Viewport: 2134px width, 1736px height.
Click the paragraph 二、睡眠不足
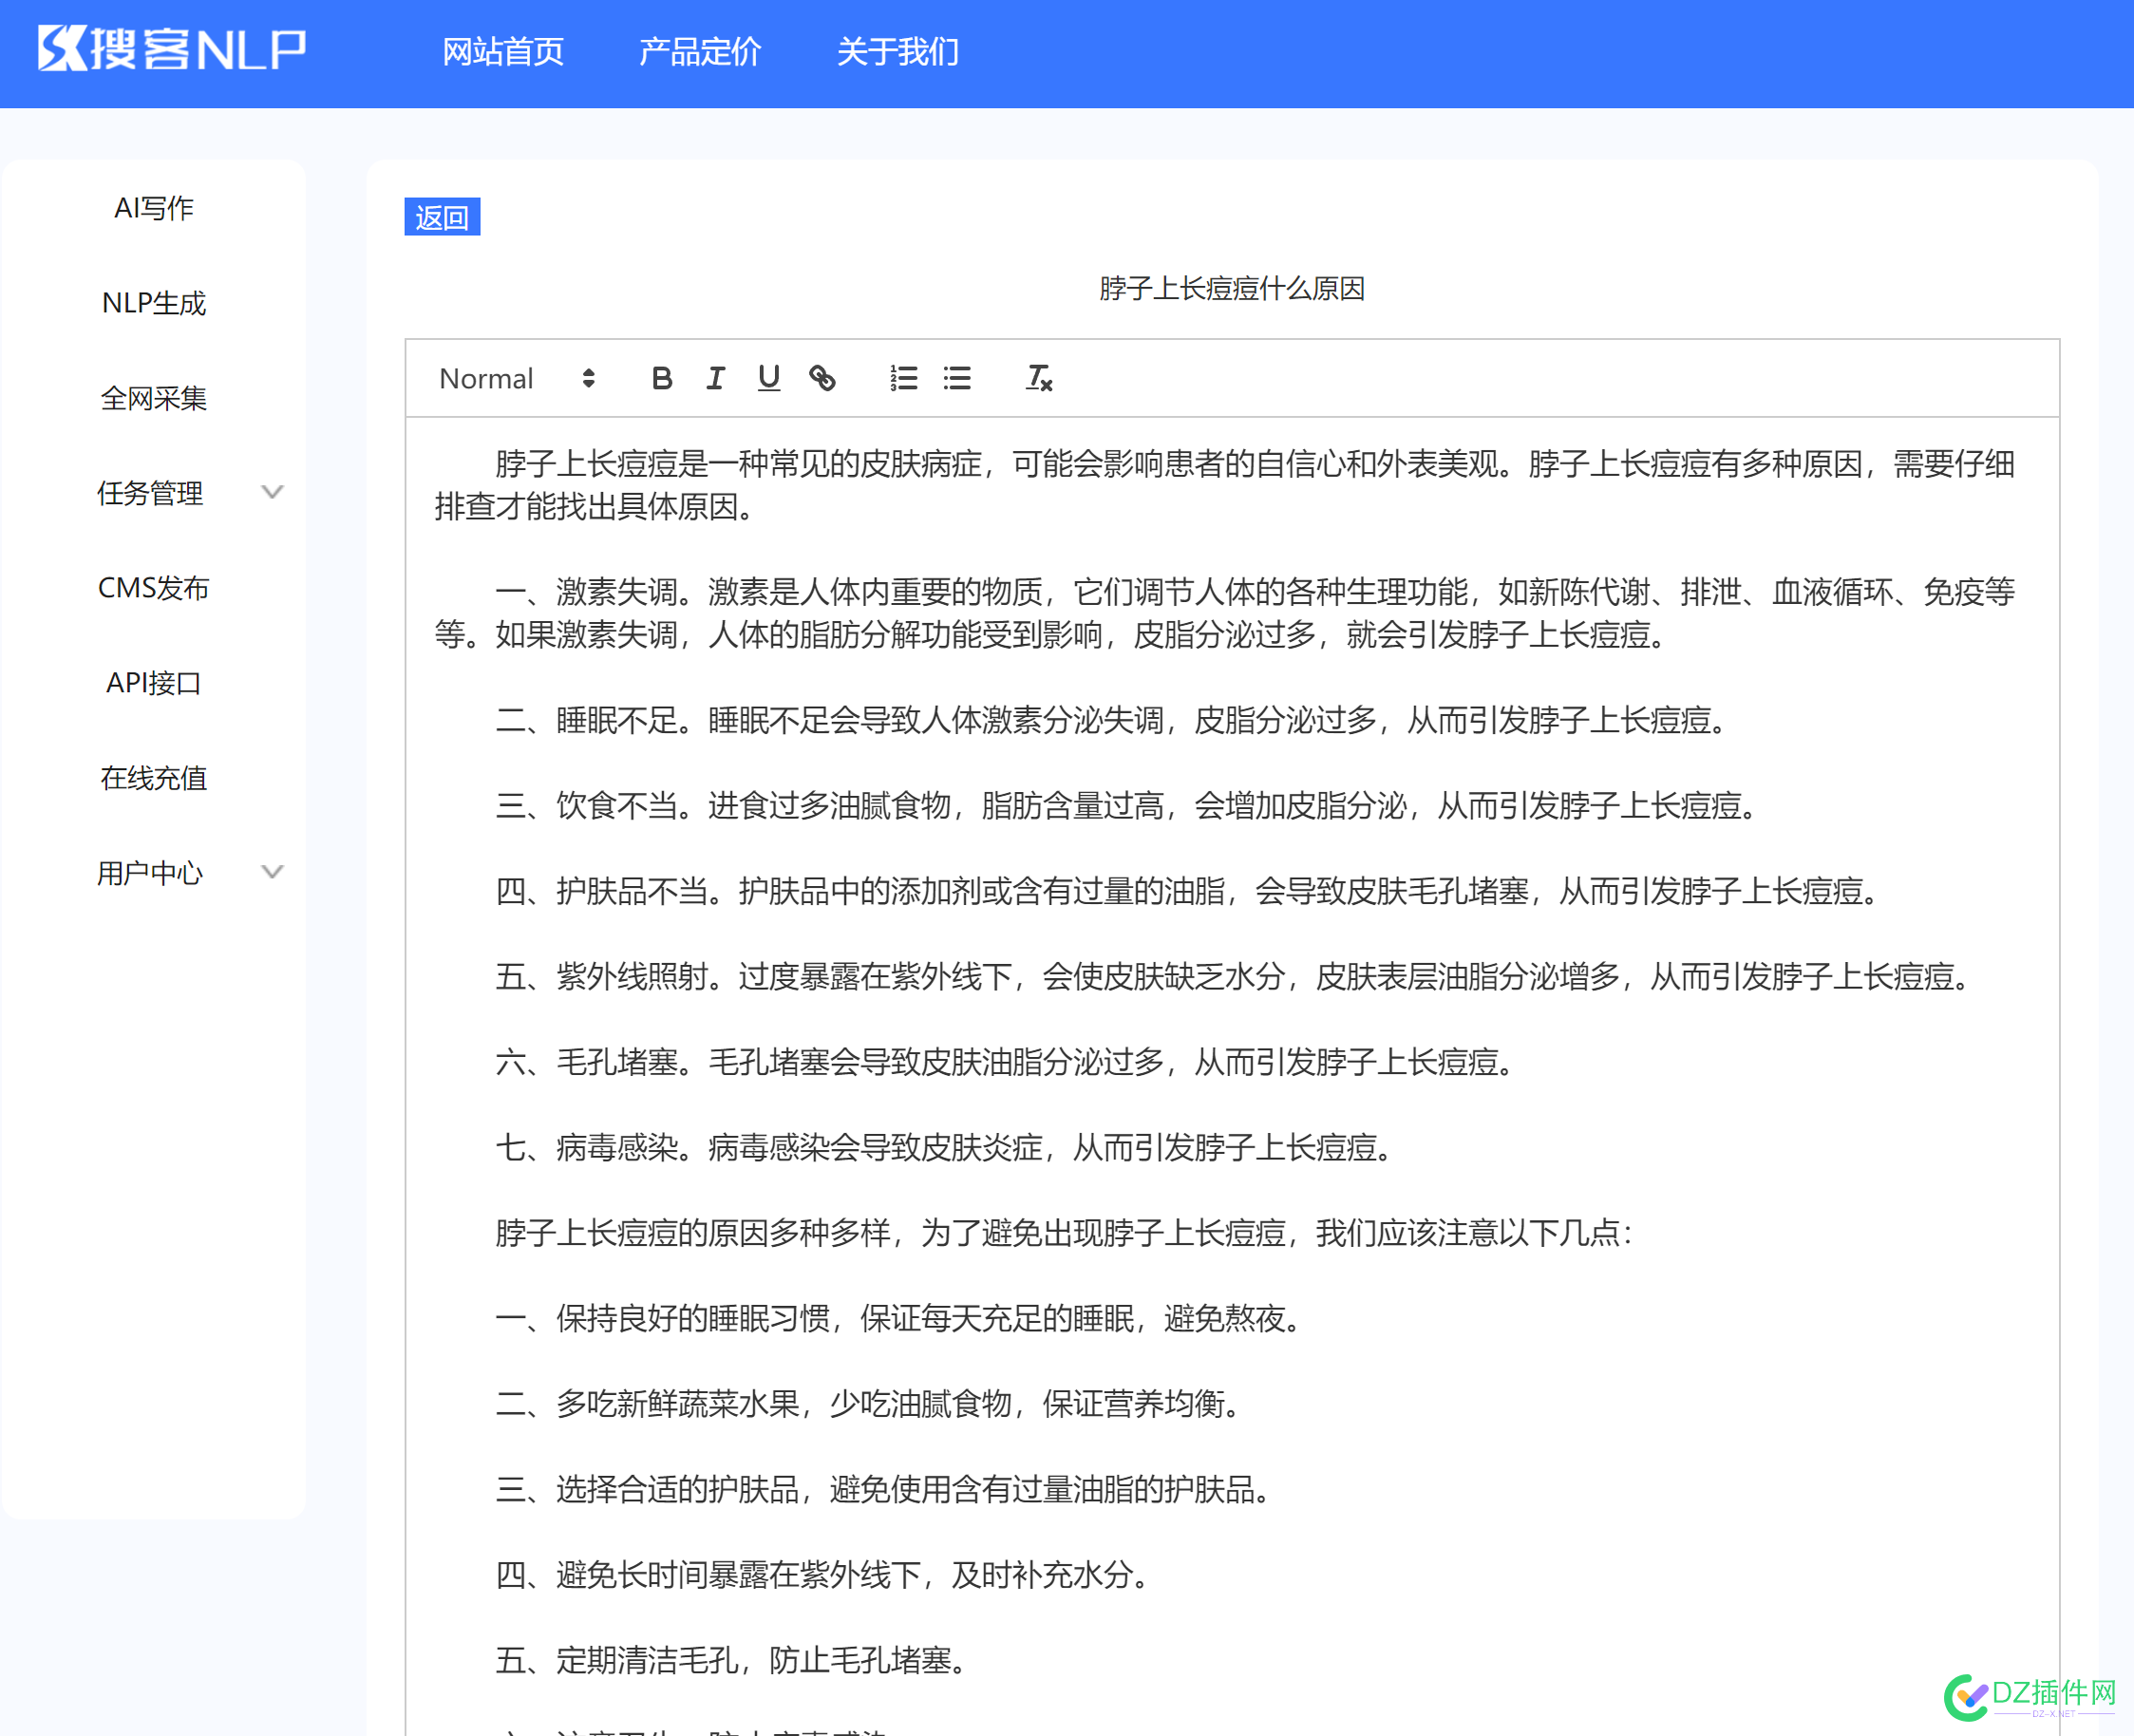point(1112,720)
